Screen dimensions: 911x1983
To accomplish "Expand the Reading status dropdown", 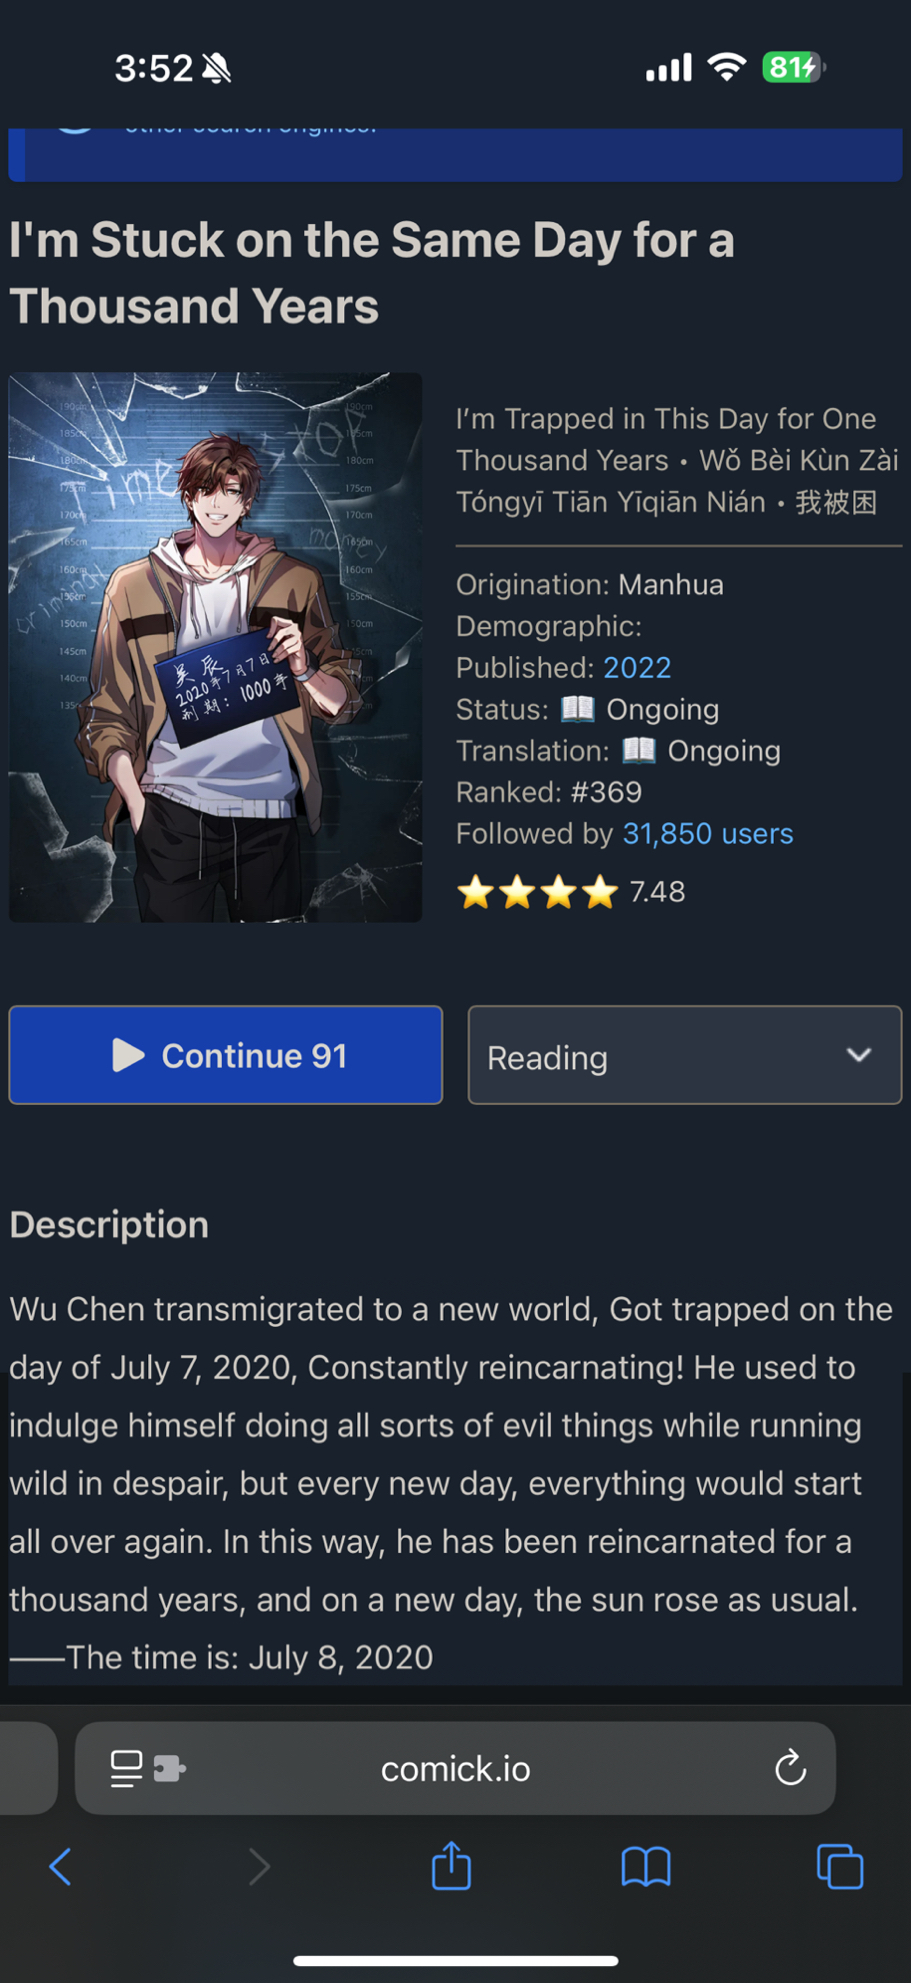I will (685, 1055).
